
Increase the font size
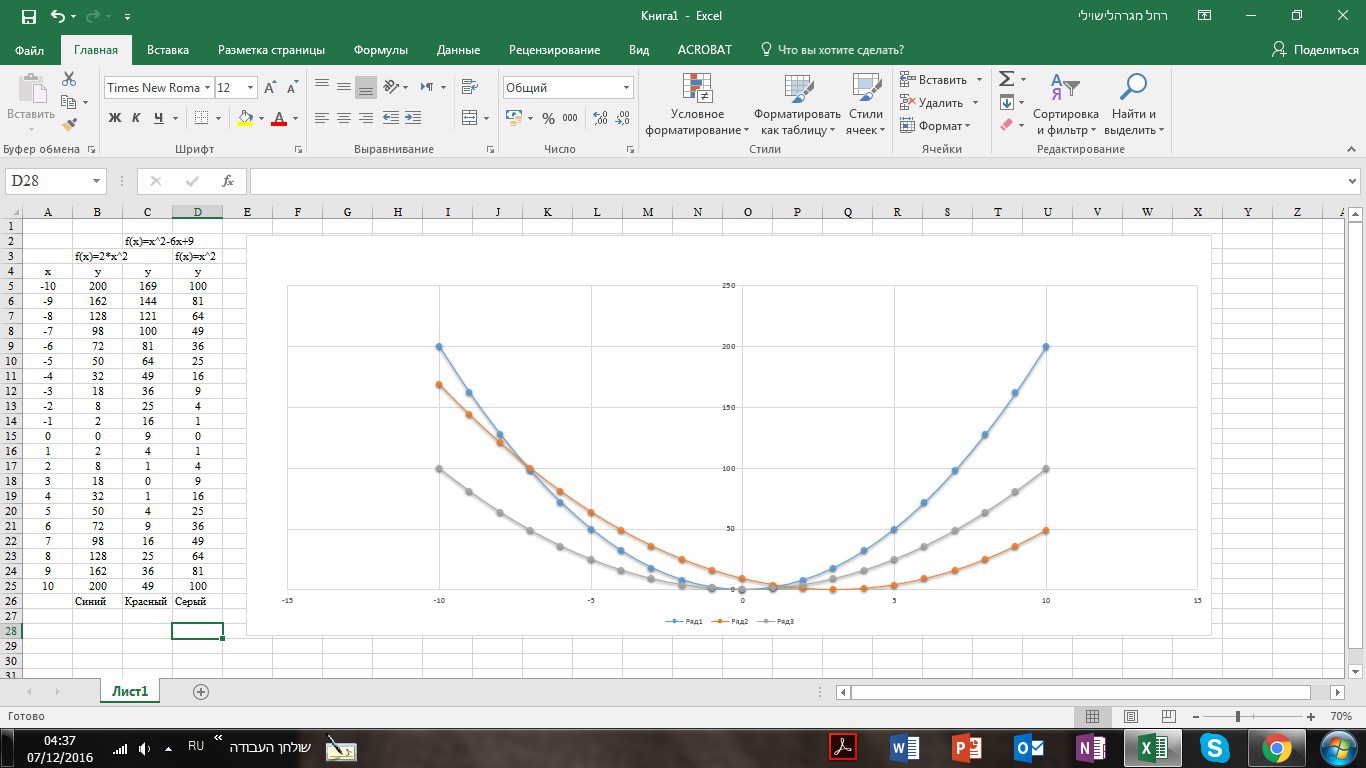(270, 88)
